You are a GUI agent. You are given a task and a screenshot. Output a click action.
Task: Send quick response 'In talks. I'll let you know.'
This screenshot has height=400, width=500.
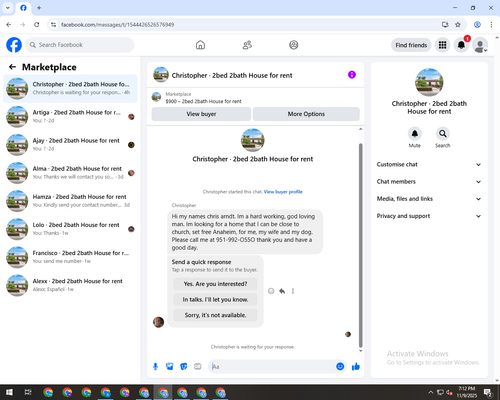point(215,300)
